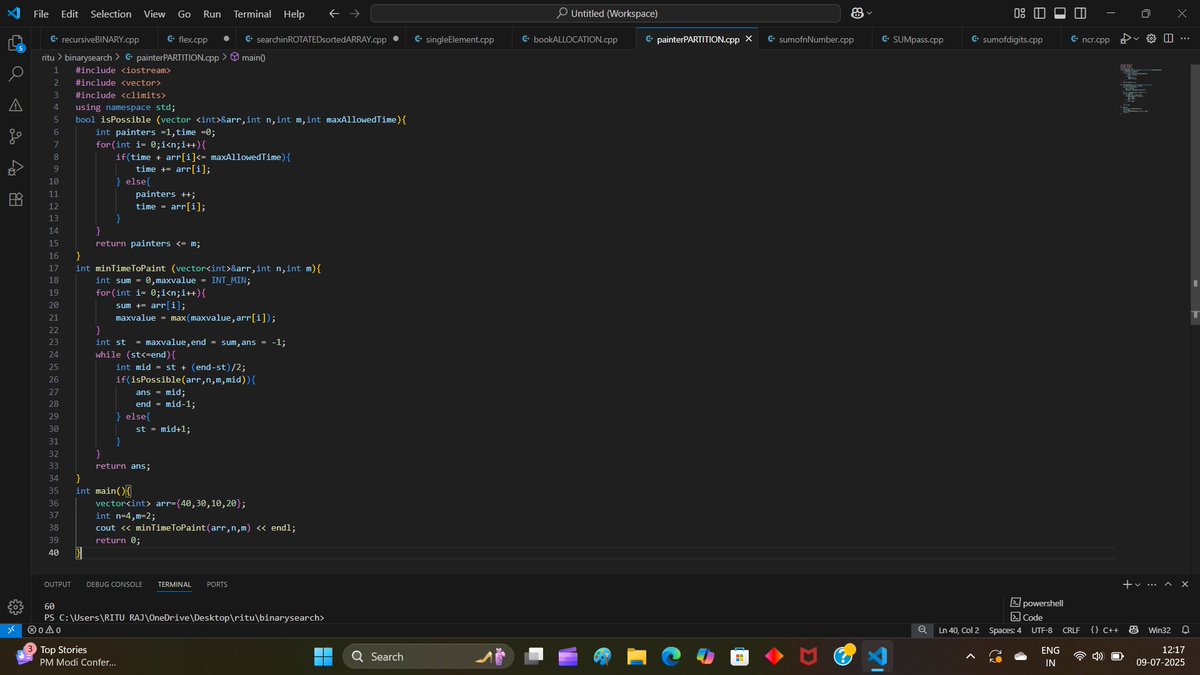Click 'binarysearch' in the breadcrumb
The width and height of the screenshot is (1200, 675).
pyautogui.click(x=90, y=57)
